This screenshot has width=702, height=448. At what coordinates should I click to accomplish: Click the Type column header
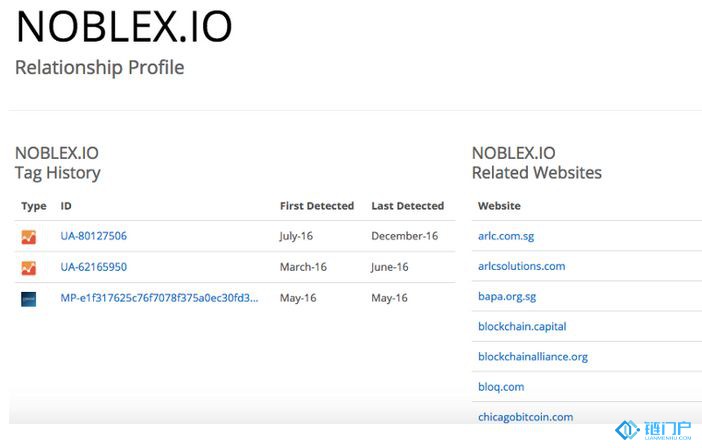[x=34, y=206]
